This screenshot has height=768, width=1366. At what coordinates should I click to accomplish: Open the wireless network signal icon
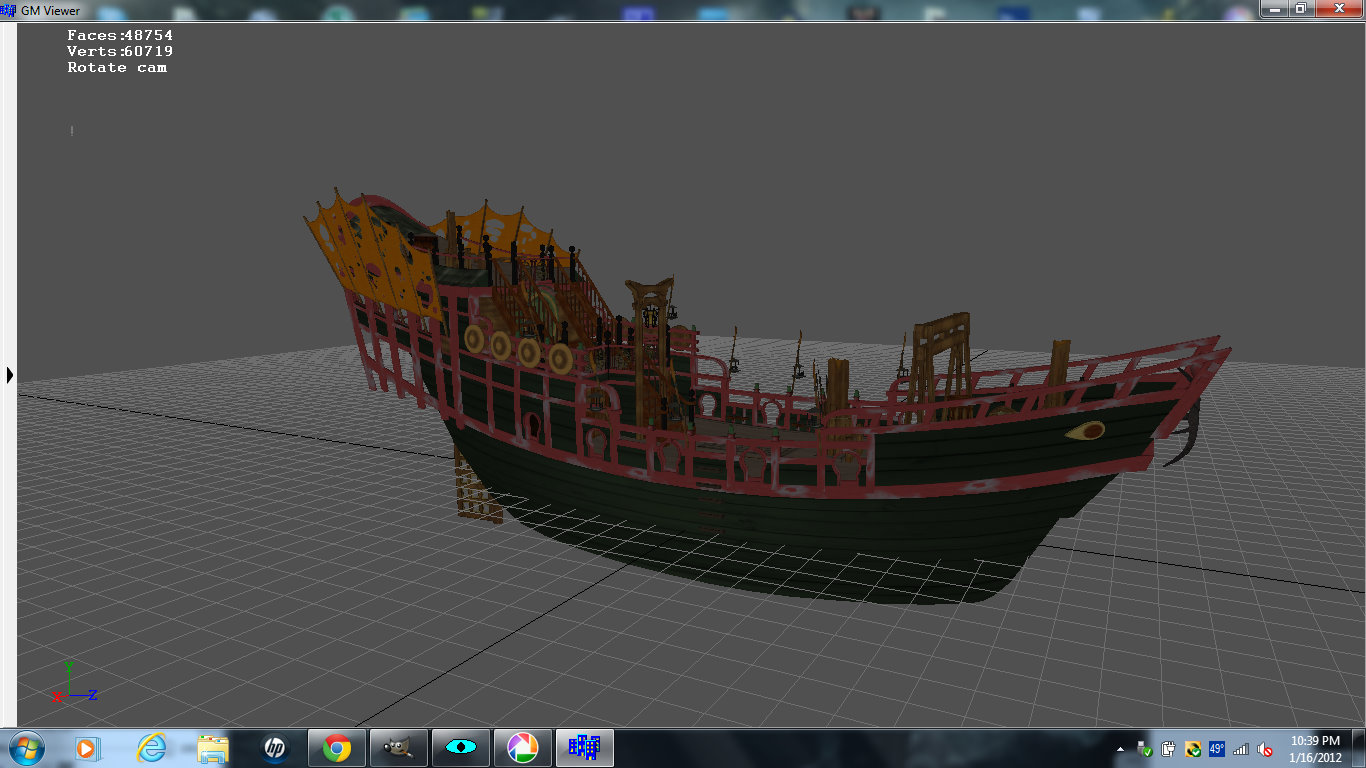1241,748
